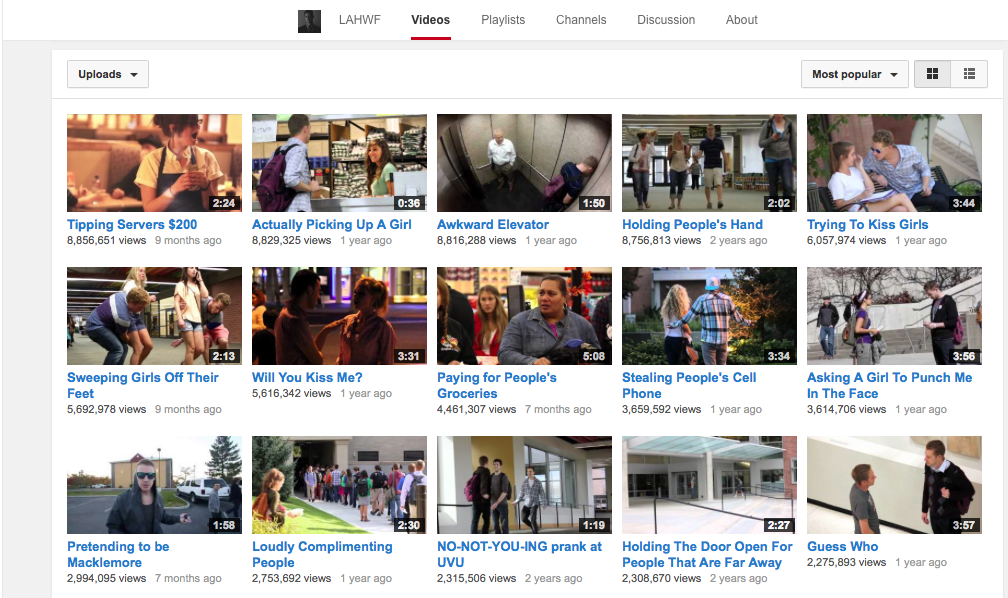Image resolution: width=1008 pixels, height=598 pixels.
Task: Switch to list view layout
Action: [x=969, y=74]
